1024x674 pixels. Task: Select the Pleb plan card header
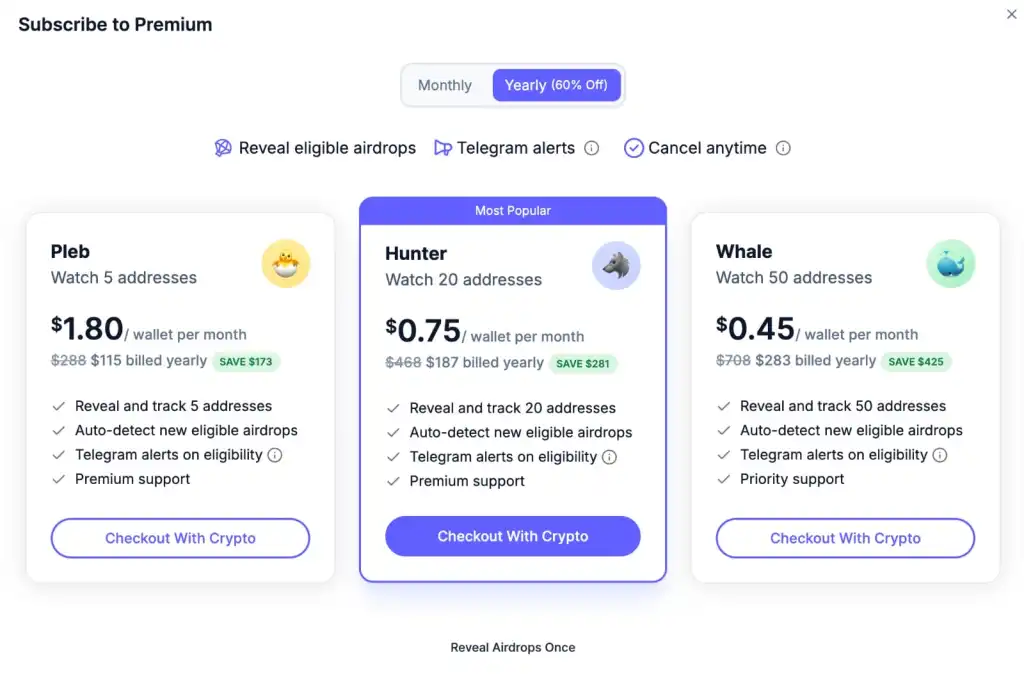point(70,251)
